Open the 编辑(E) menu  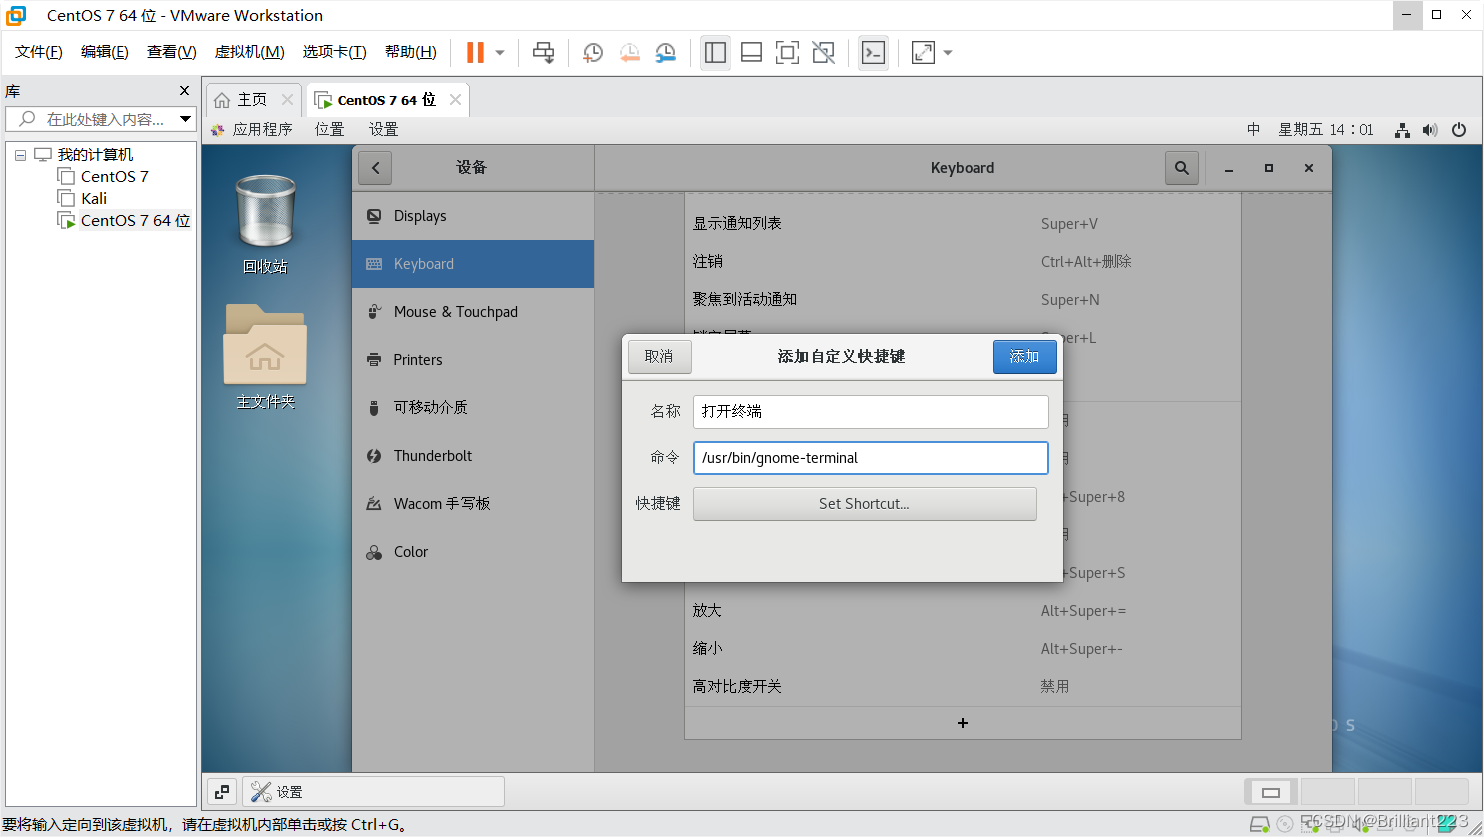(x=105, y=52)
